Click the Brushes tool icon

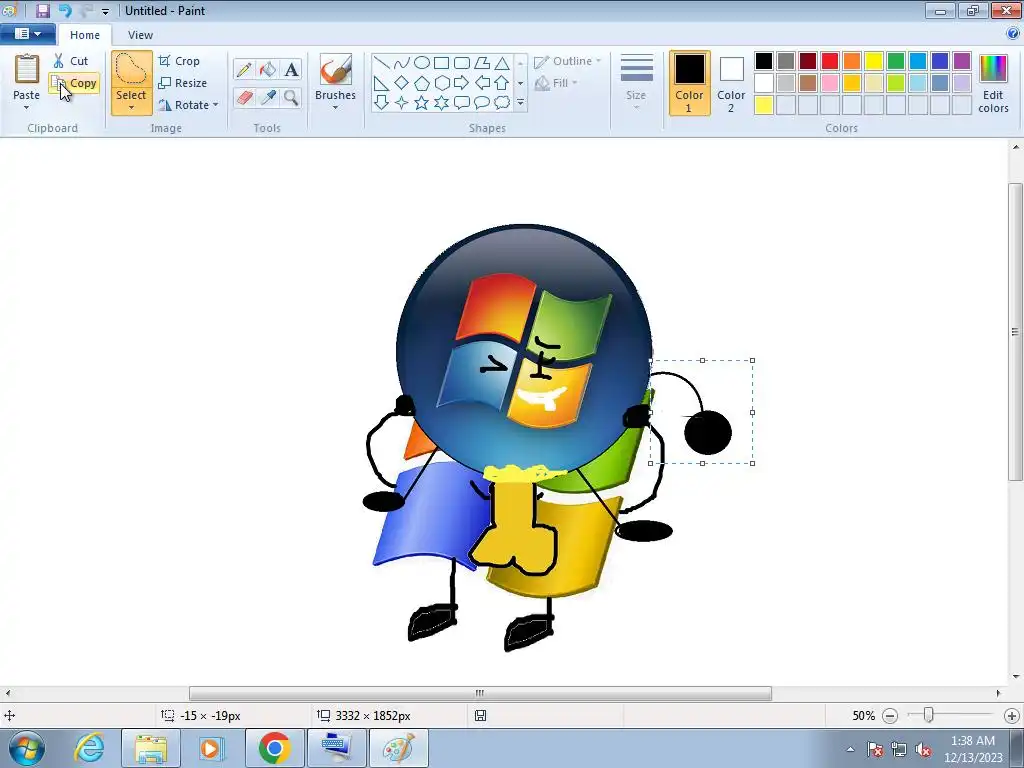(x=335, y=69)
